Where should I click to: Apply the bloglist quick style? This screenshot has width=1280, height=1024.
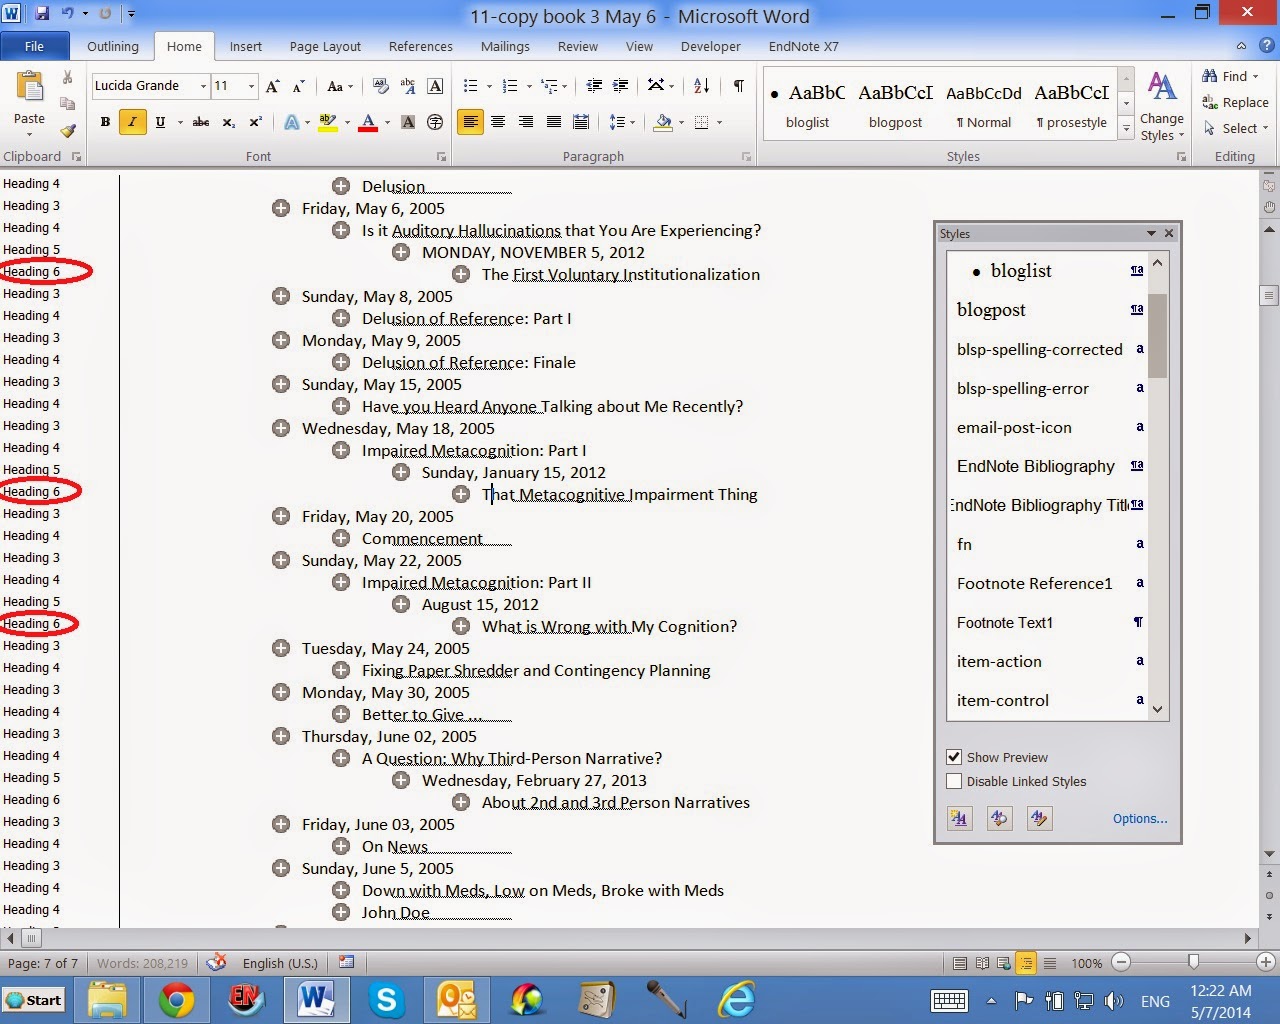pos(808,105)
